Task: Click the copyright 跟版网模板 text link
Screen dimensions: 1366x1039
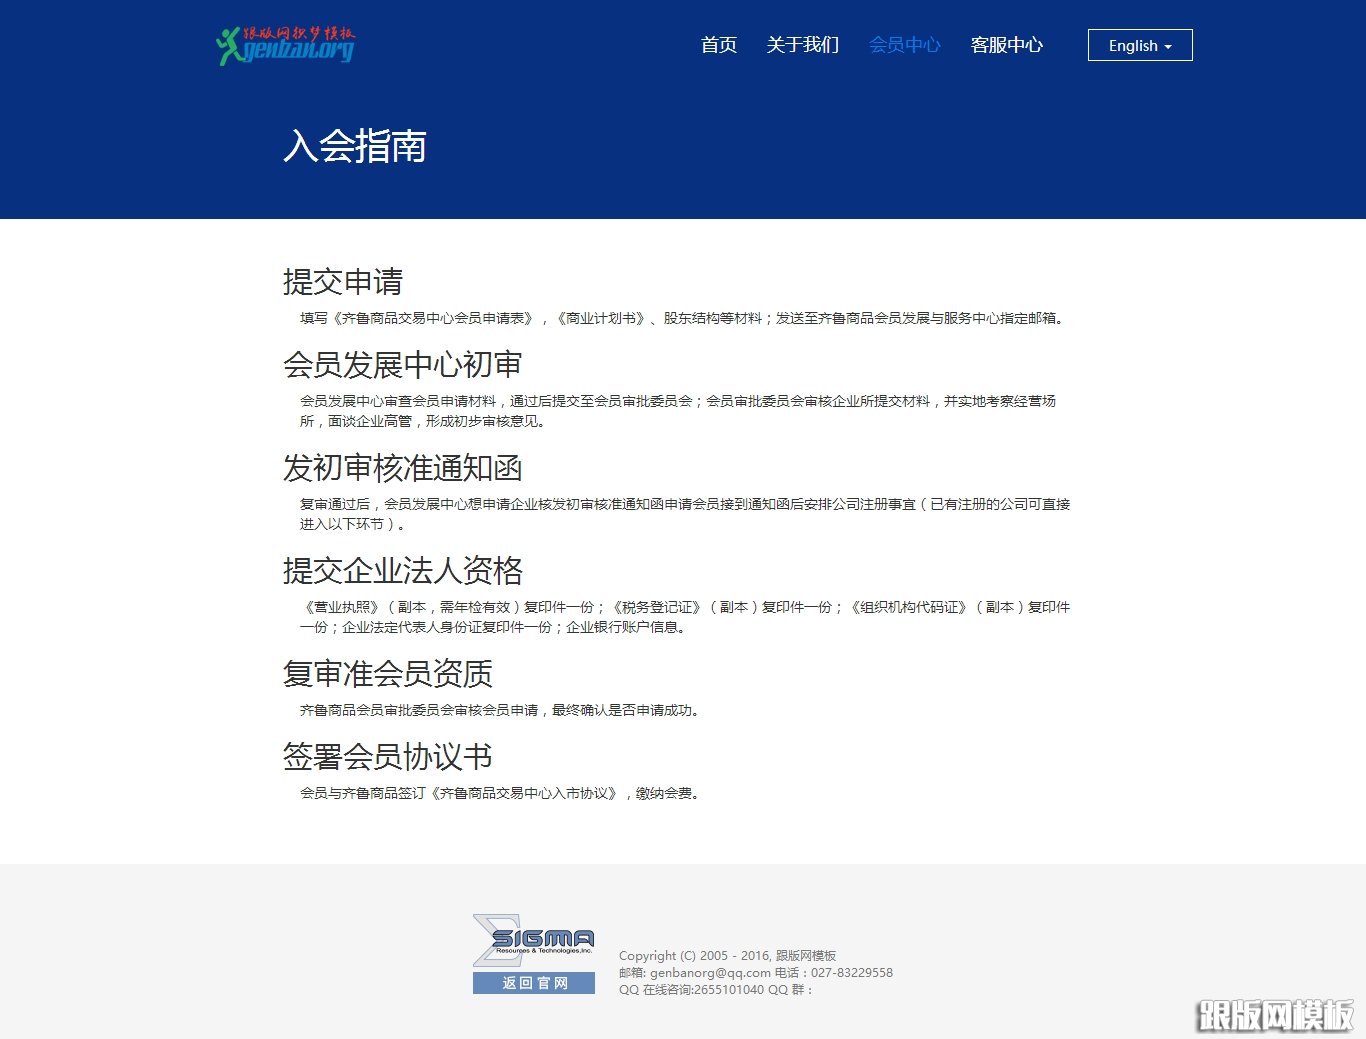Action: click(x=803, y=955)
